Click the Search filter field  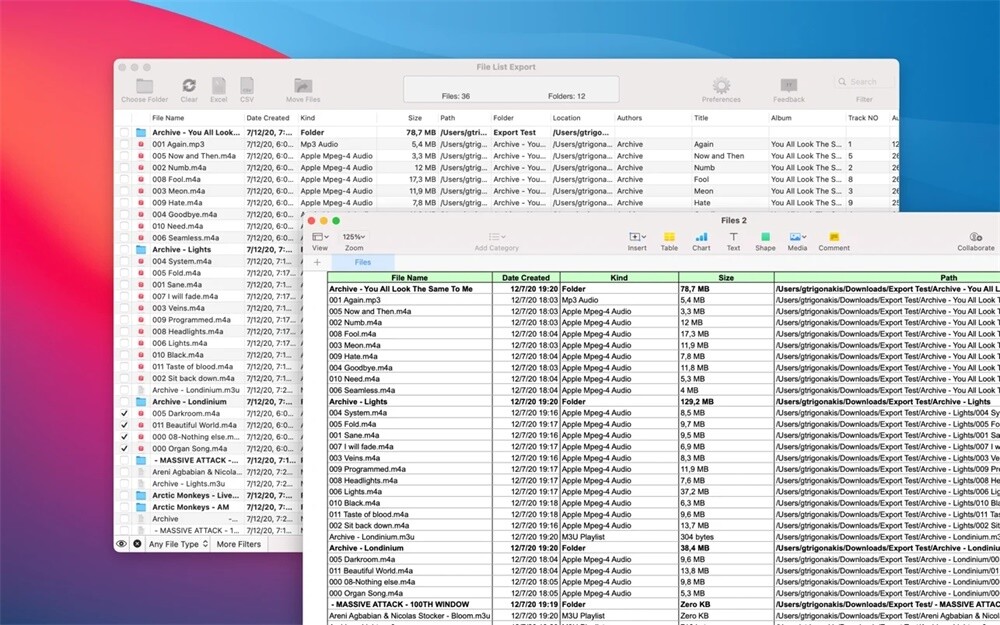pyautogui.click(x=864, y=82)
